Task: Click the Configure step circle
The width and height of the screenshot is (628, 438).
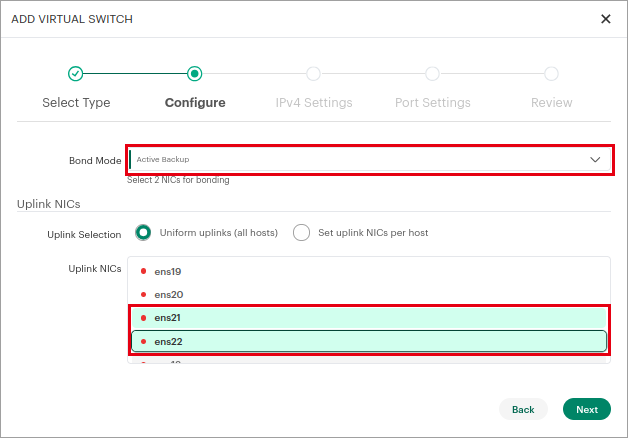Action: tap(195, 74)
